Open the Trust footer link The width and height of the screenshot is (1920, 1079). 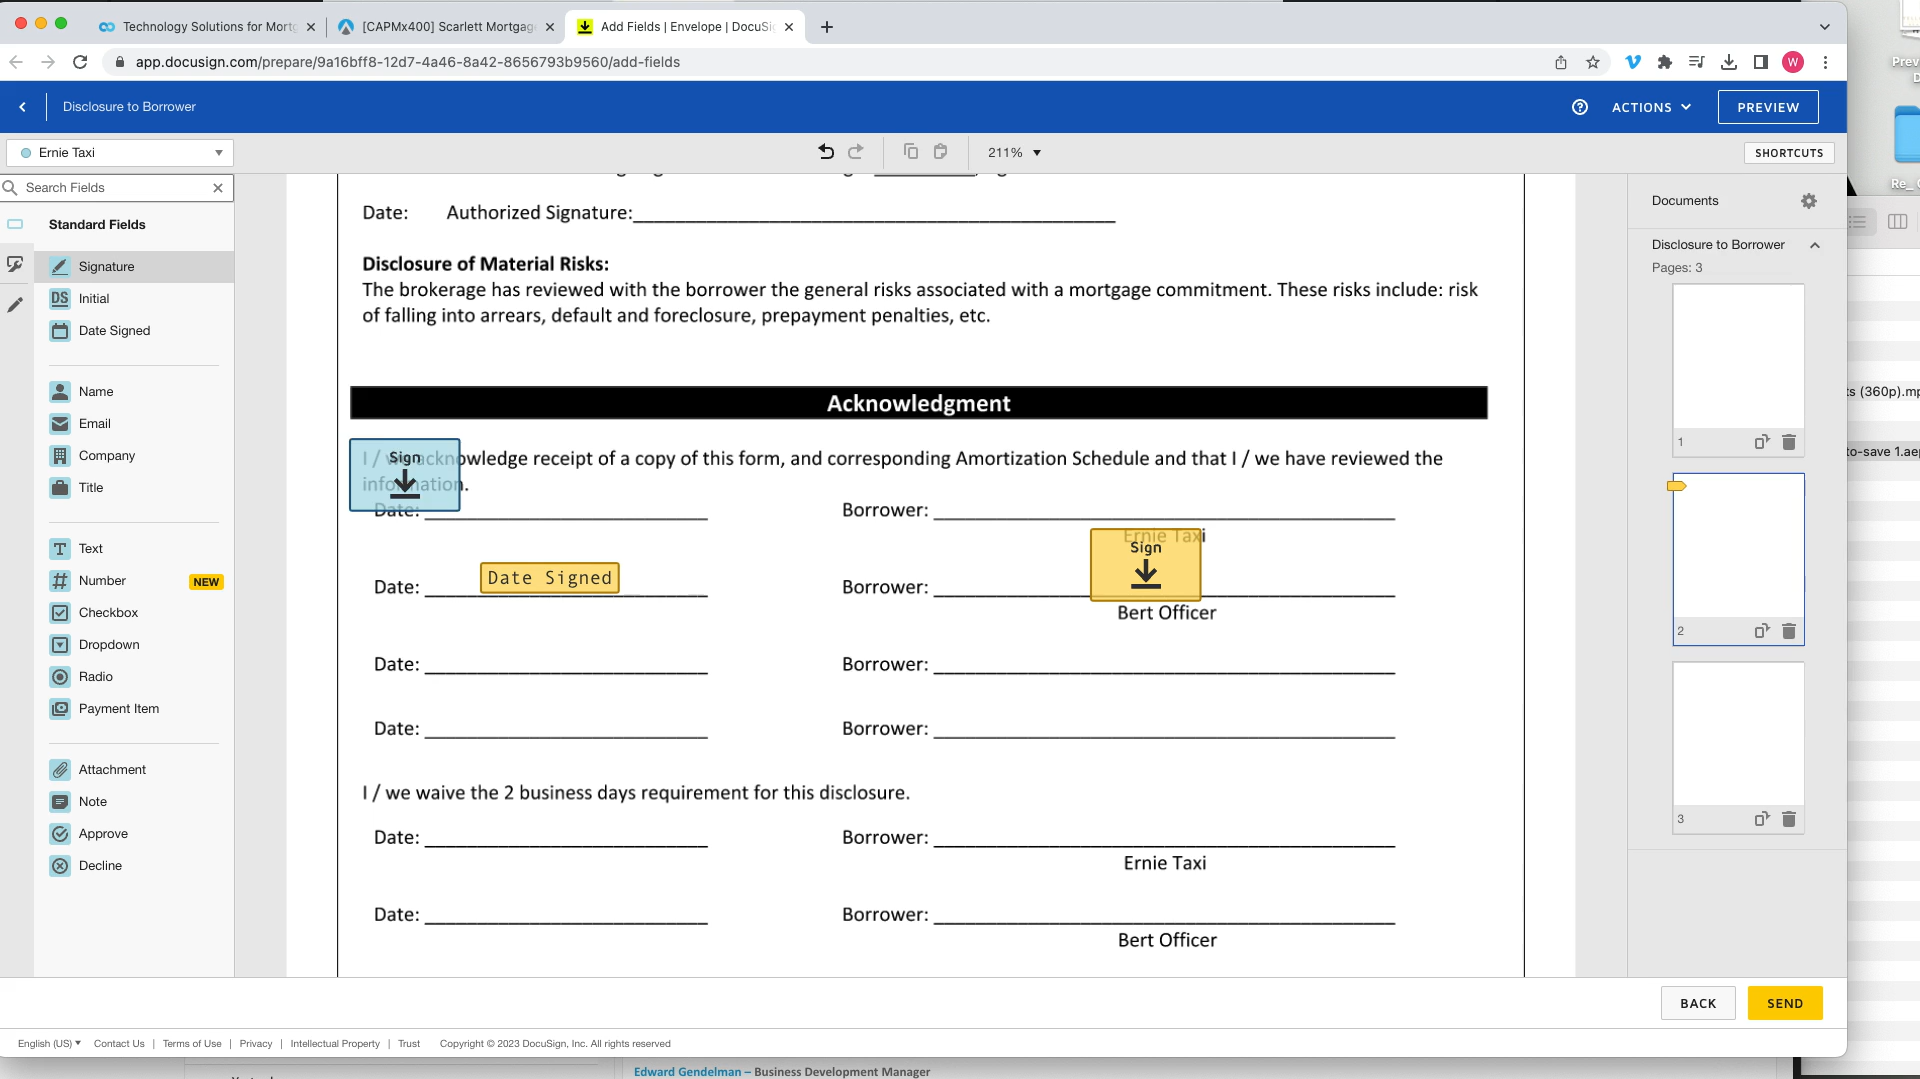point(409,1043)
